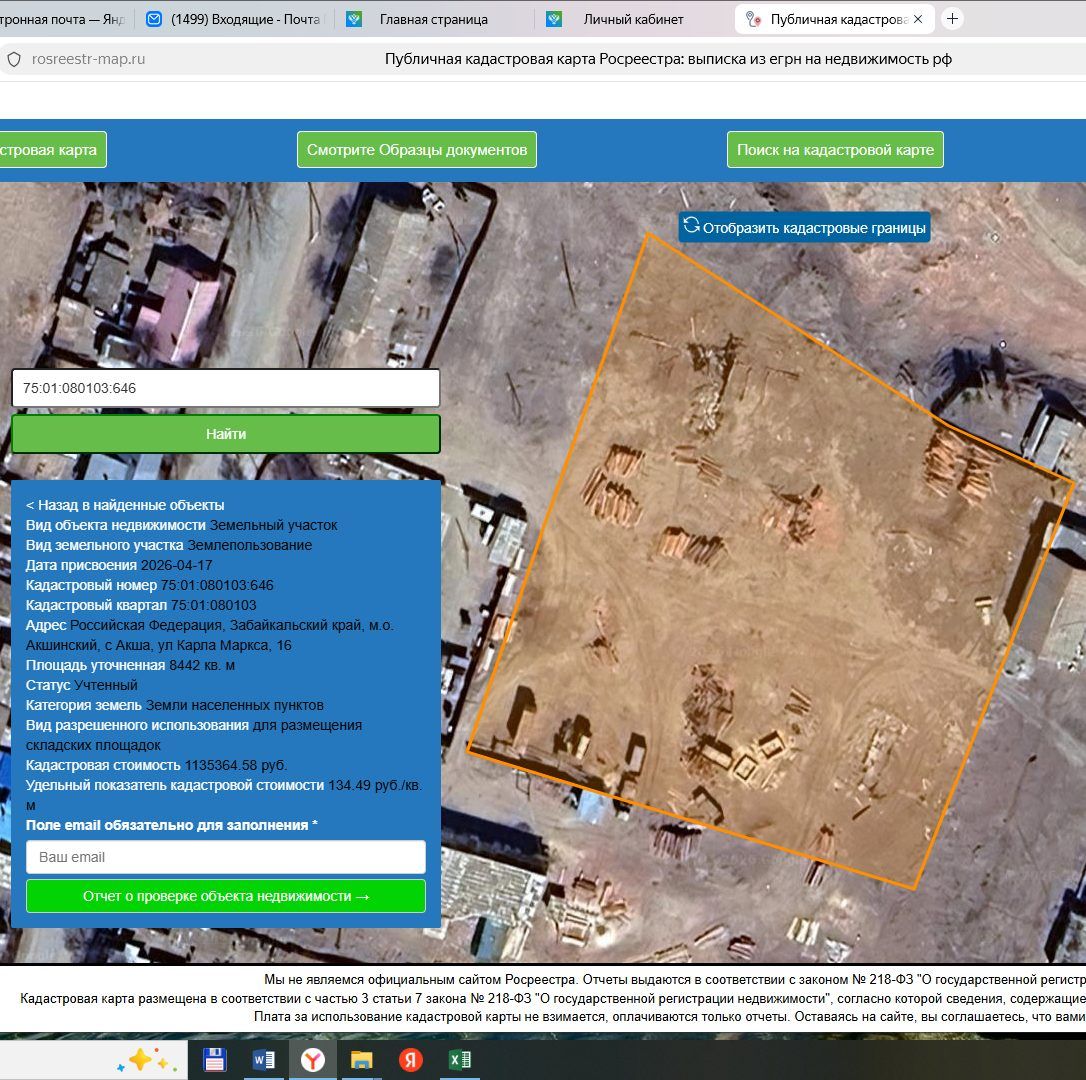The width and height of the screenshot is (1086, 1080).
Task: Switch to the Главная страница tab
Action: tap(434, 19)
